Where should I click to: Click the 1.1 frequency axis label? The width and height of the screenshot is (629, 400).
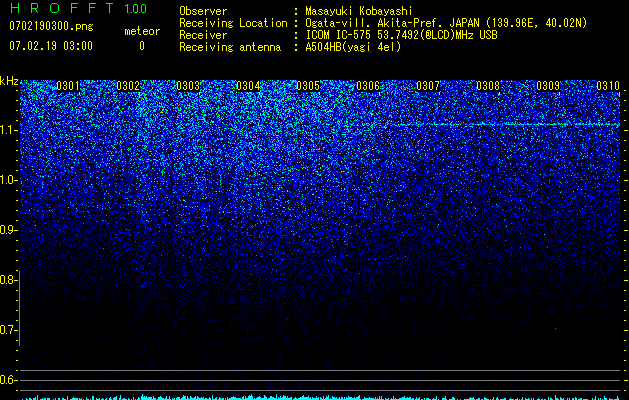(8, 130)
